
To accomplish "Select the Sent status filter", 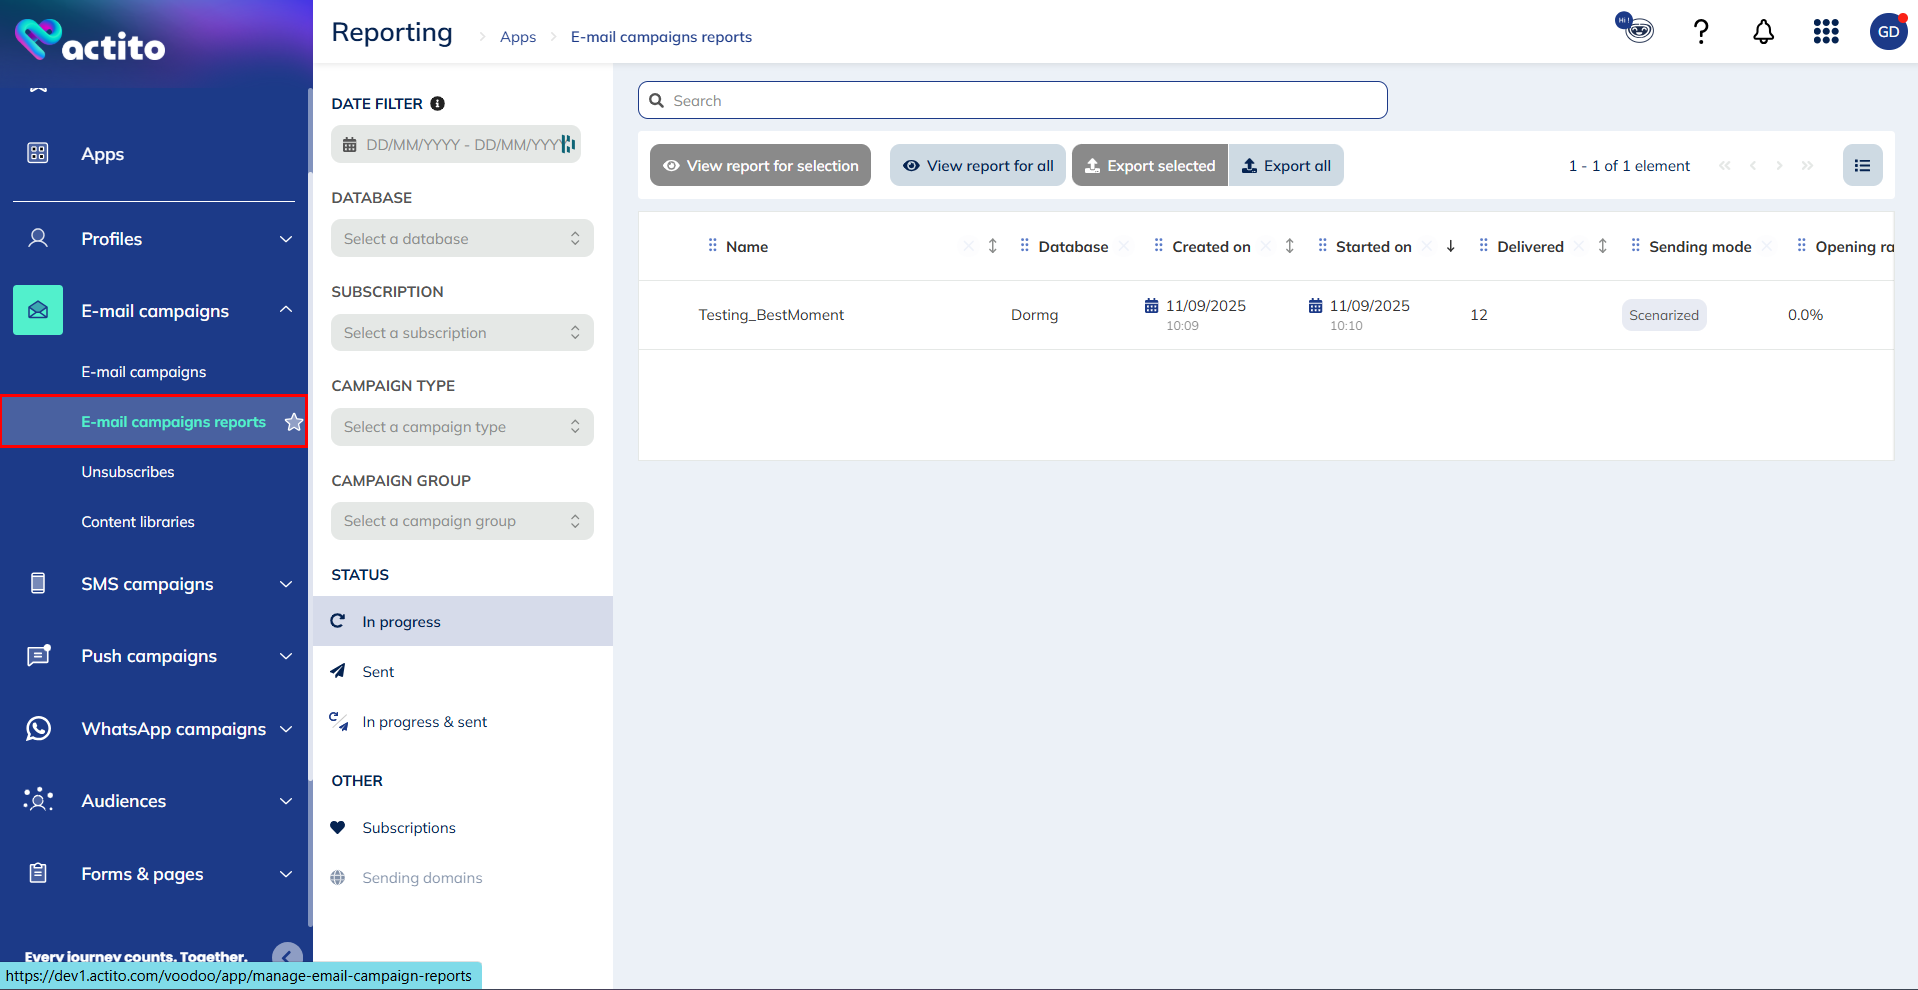I will pos(378,672).
